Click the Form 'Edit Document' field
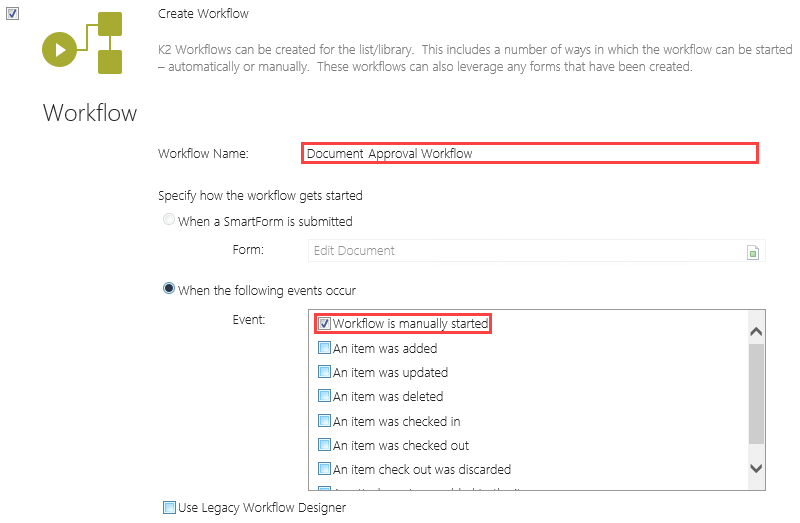Viewport: 800px width, 523px height. coord(527,251)
